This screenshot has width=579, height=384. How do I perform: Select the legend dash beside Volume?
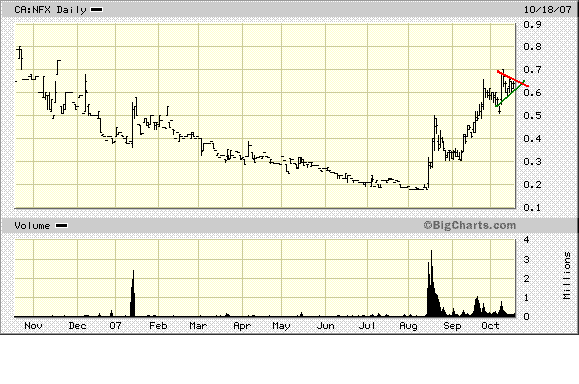(x=61, y=226)
